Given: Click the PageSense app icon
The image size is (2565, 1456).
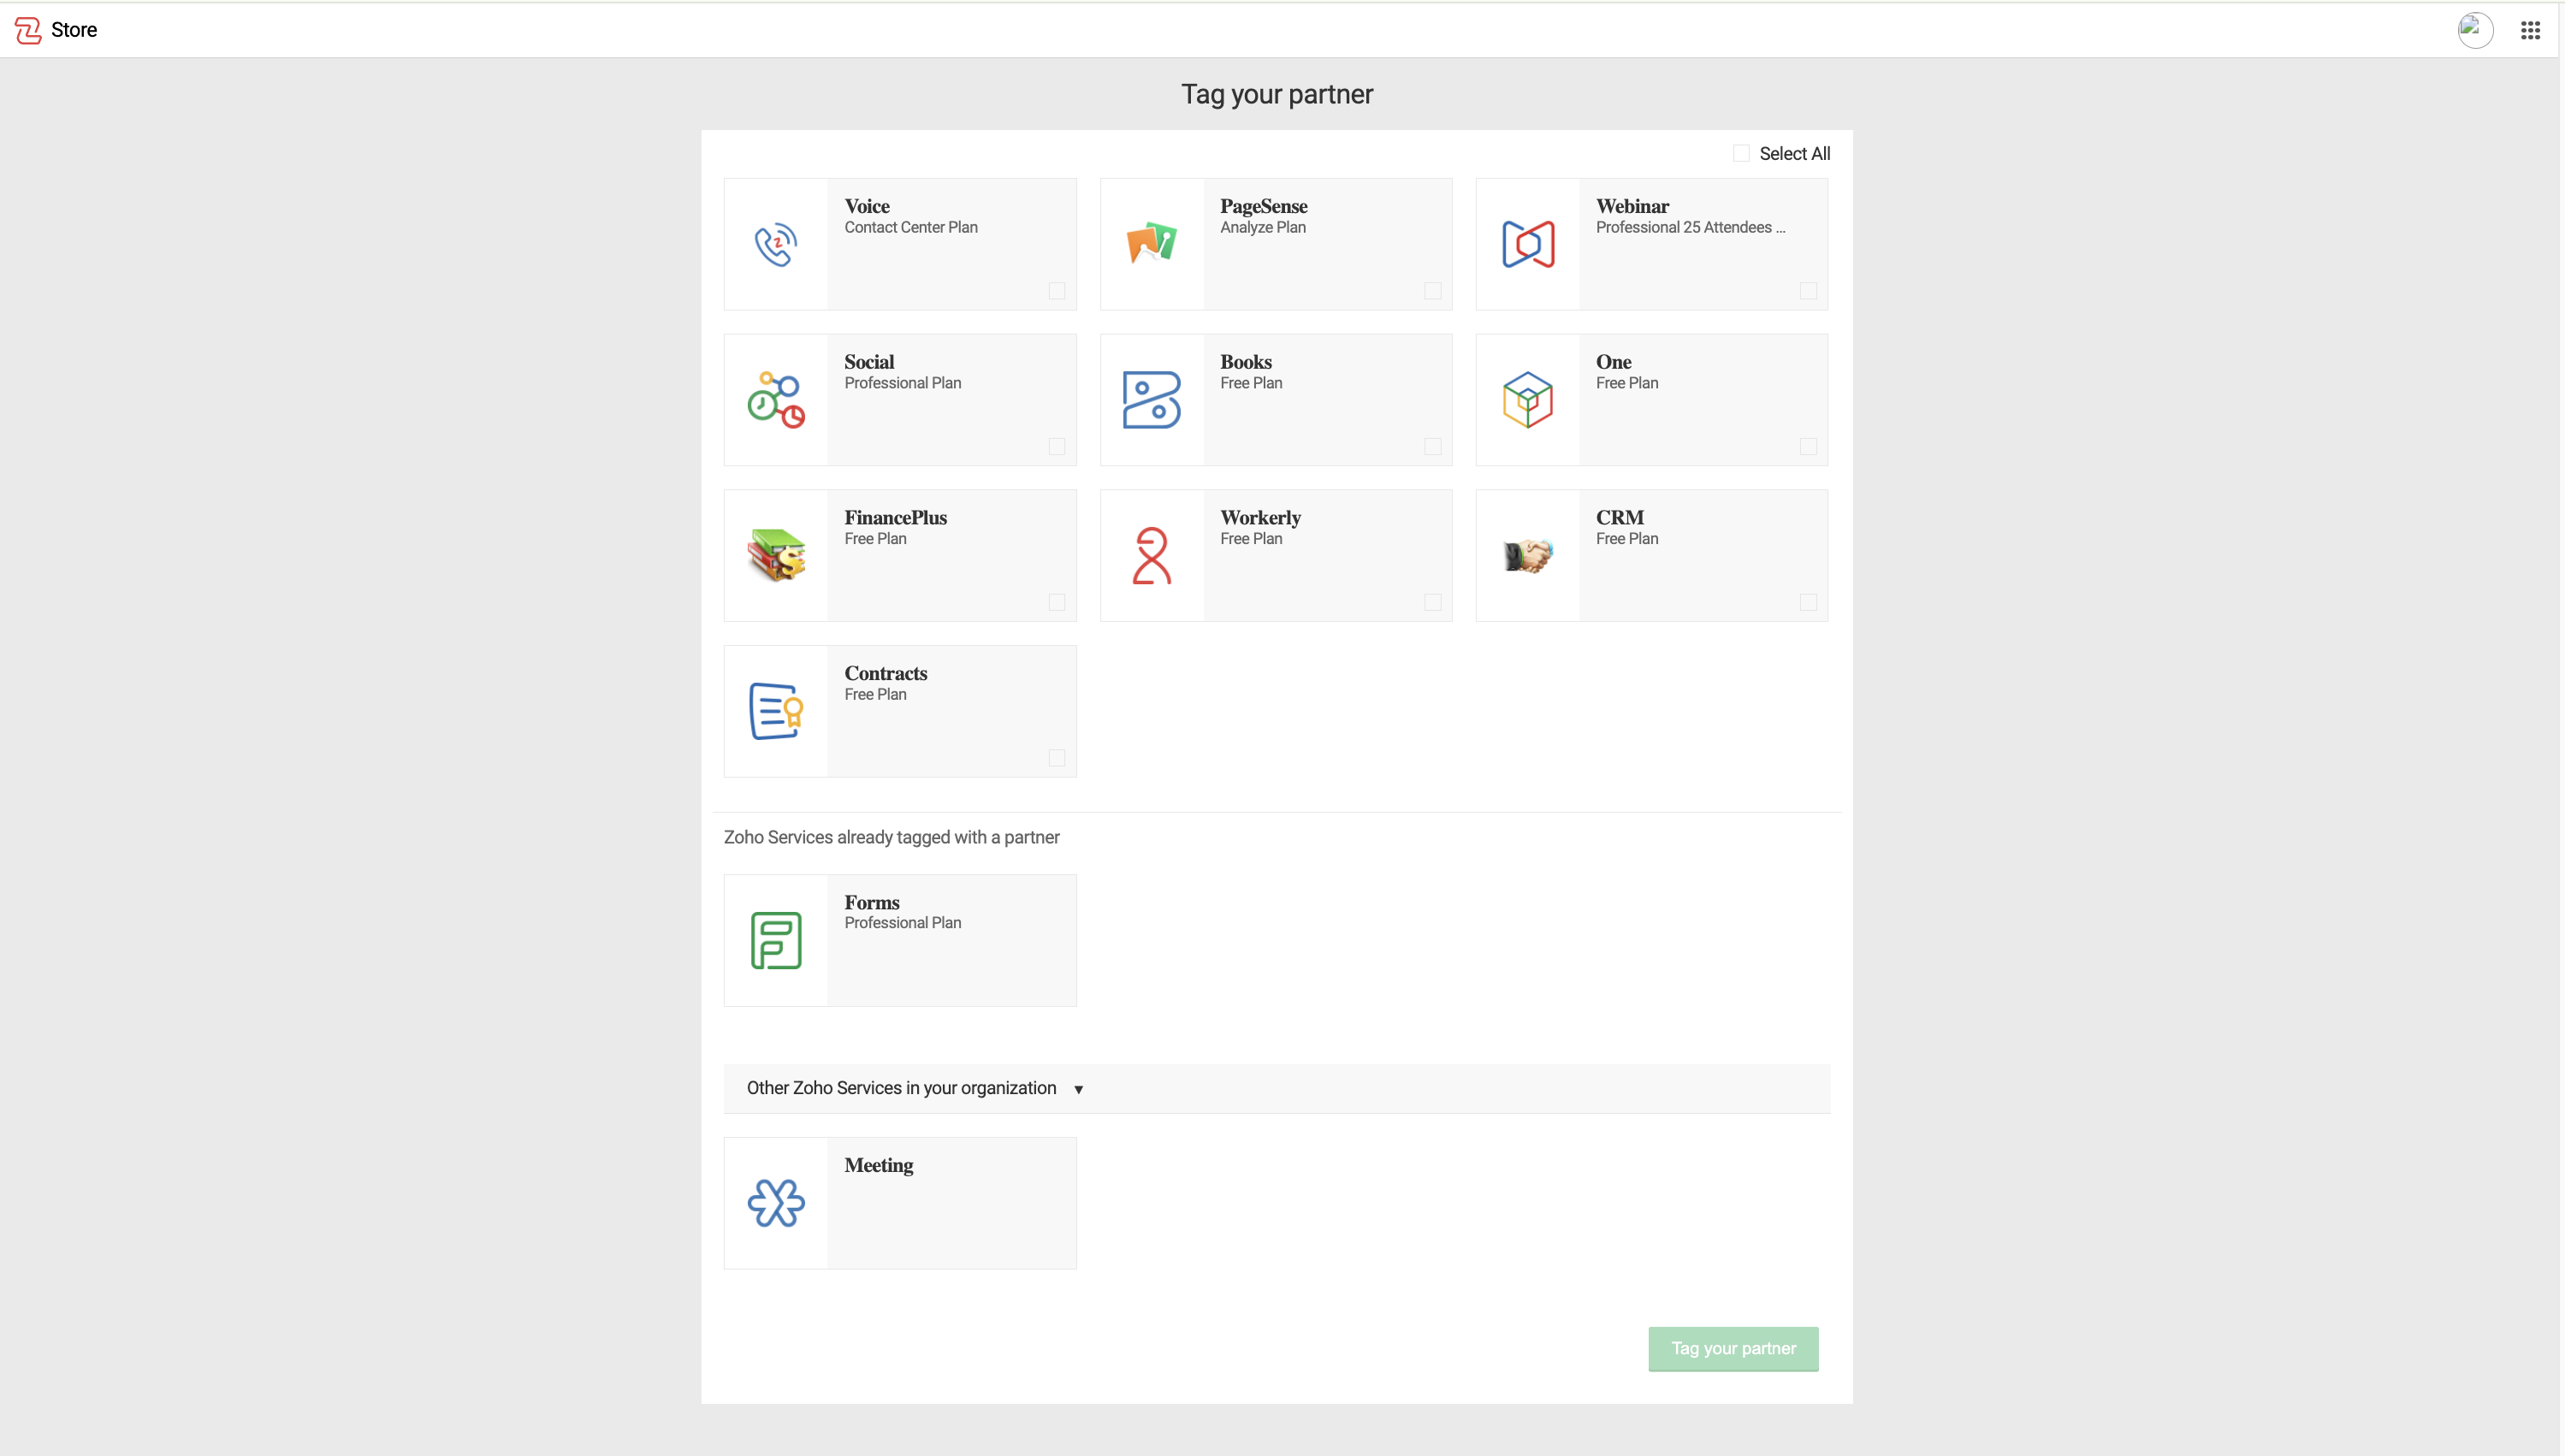Looking at the screenshot, I should 1151,244.
